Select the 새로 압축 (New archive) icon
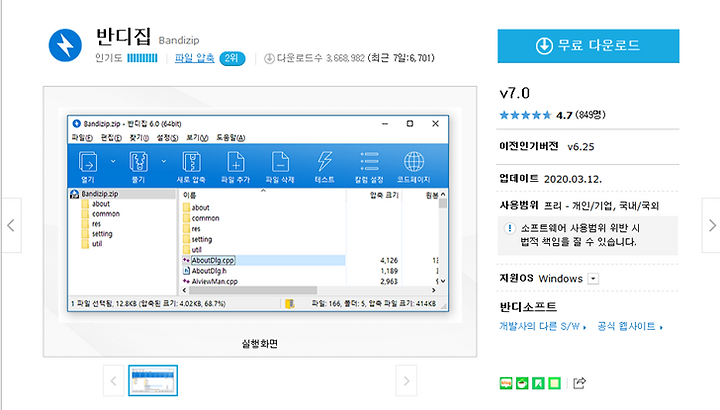This screenshot has height=410, width=720. (191, 162)
